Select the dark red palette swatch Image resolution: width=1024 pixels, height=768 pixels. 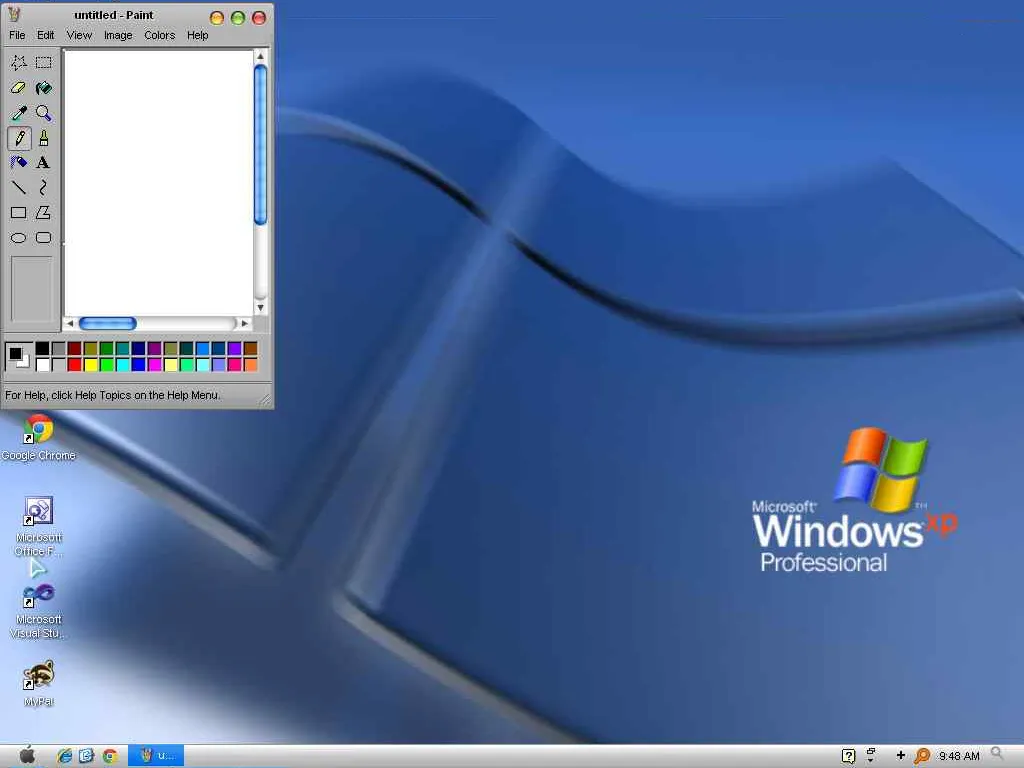pos(74,349)
